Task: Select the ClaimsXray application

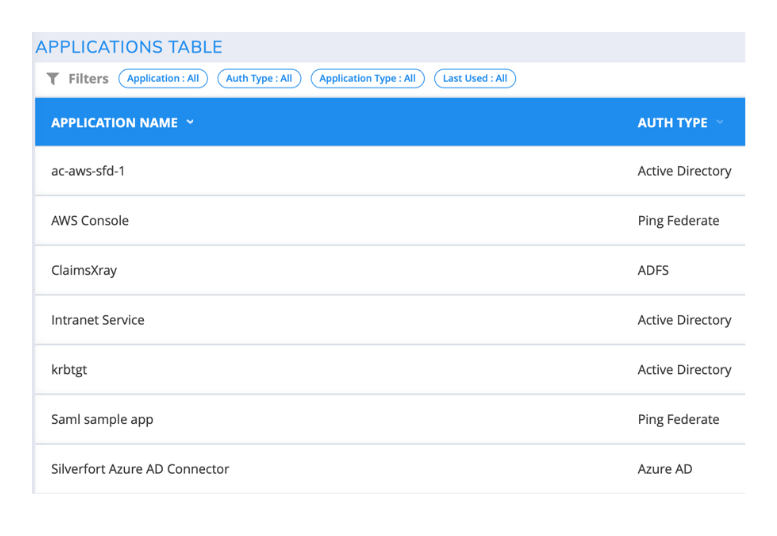Action: (x=84, y=271)
